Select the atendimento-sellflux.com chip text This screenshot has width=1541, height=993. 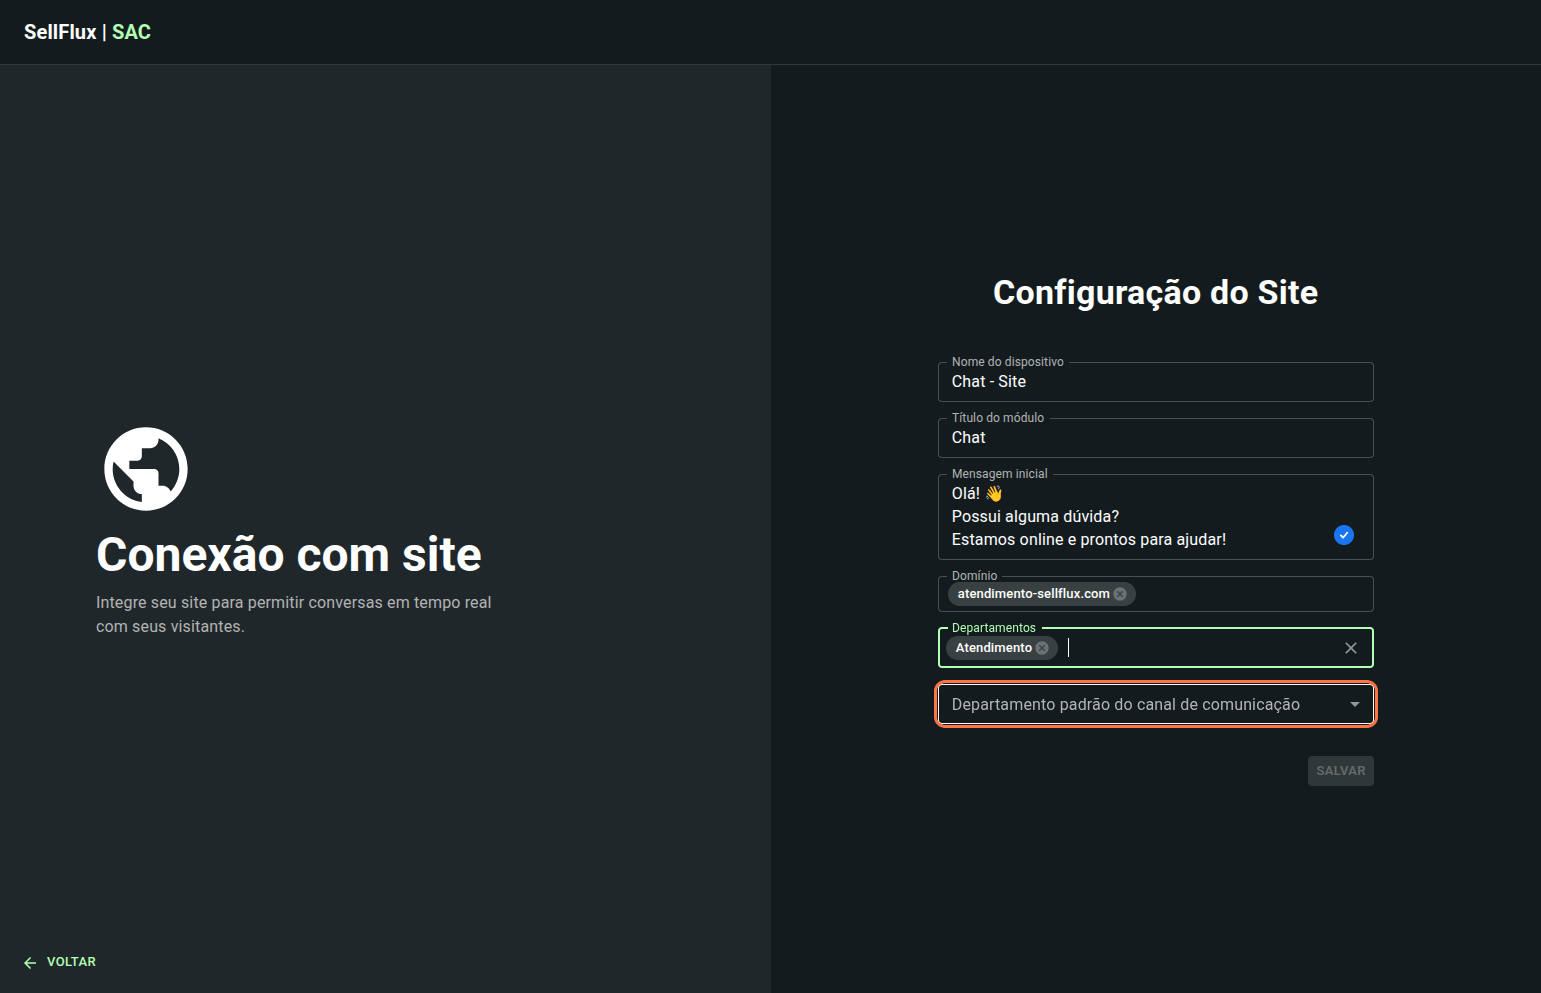[1033, 594]
